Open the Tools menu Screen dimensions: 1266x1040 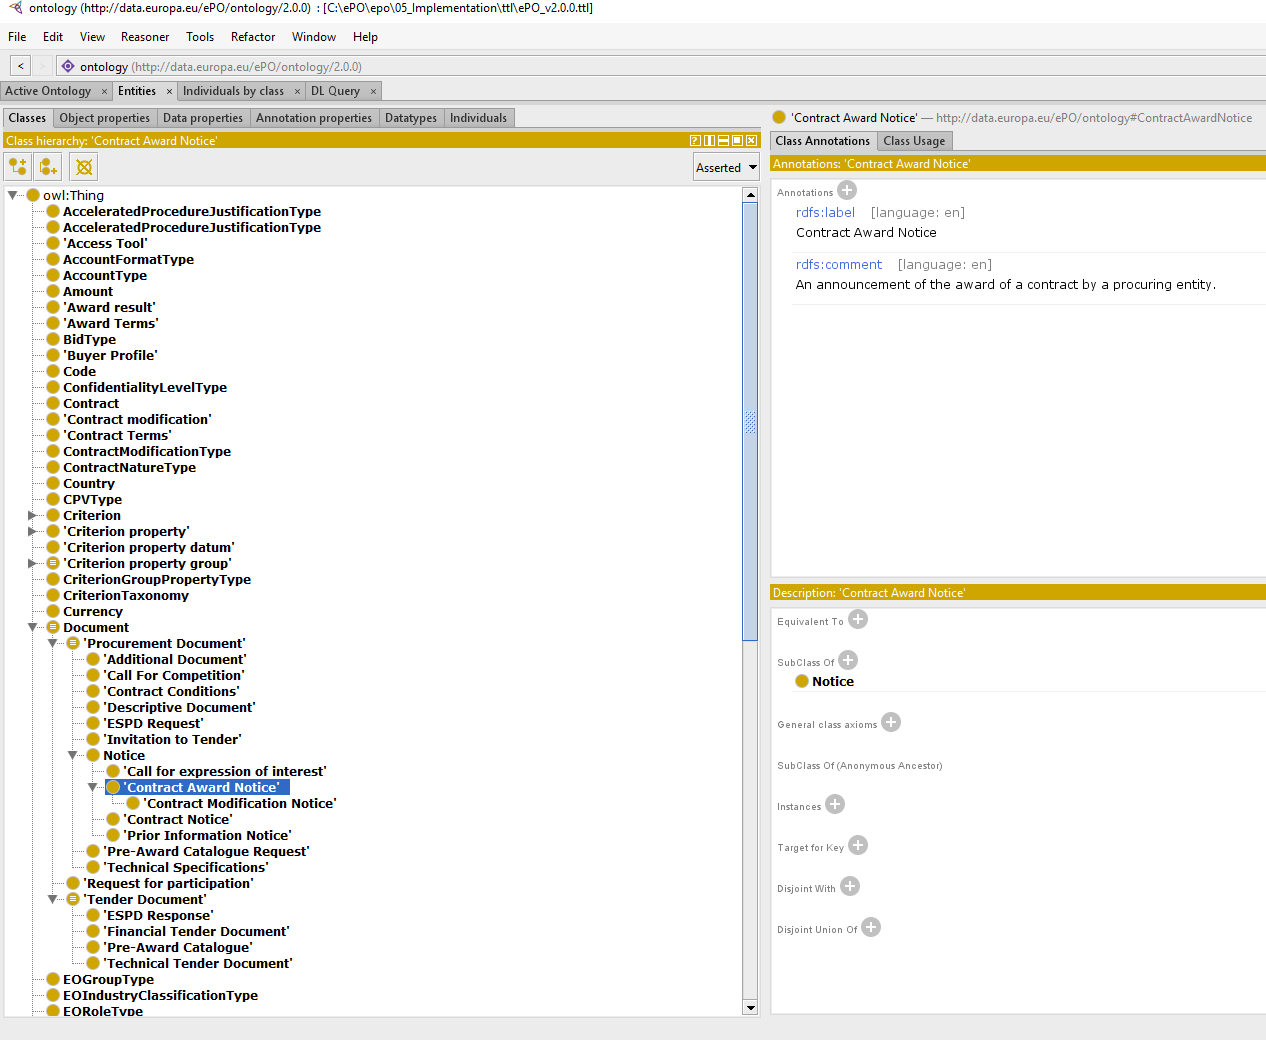coord(200,37)
